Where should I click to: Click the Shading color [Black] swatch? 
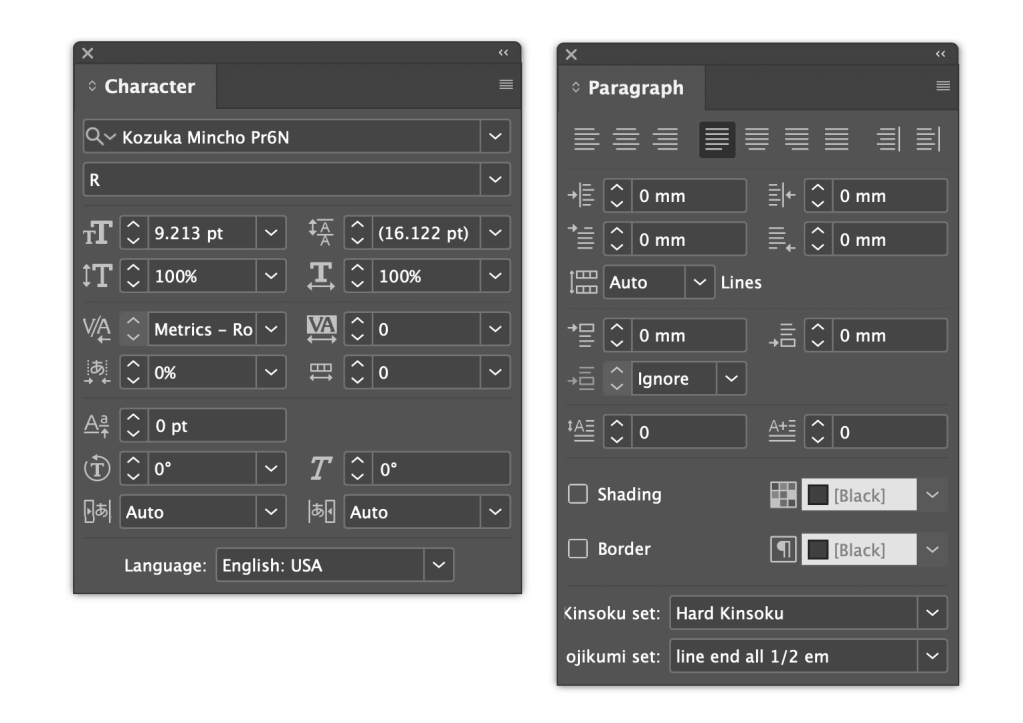point(858,495)
